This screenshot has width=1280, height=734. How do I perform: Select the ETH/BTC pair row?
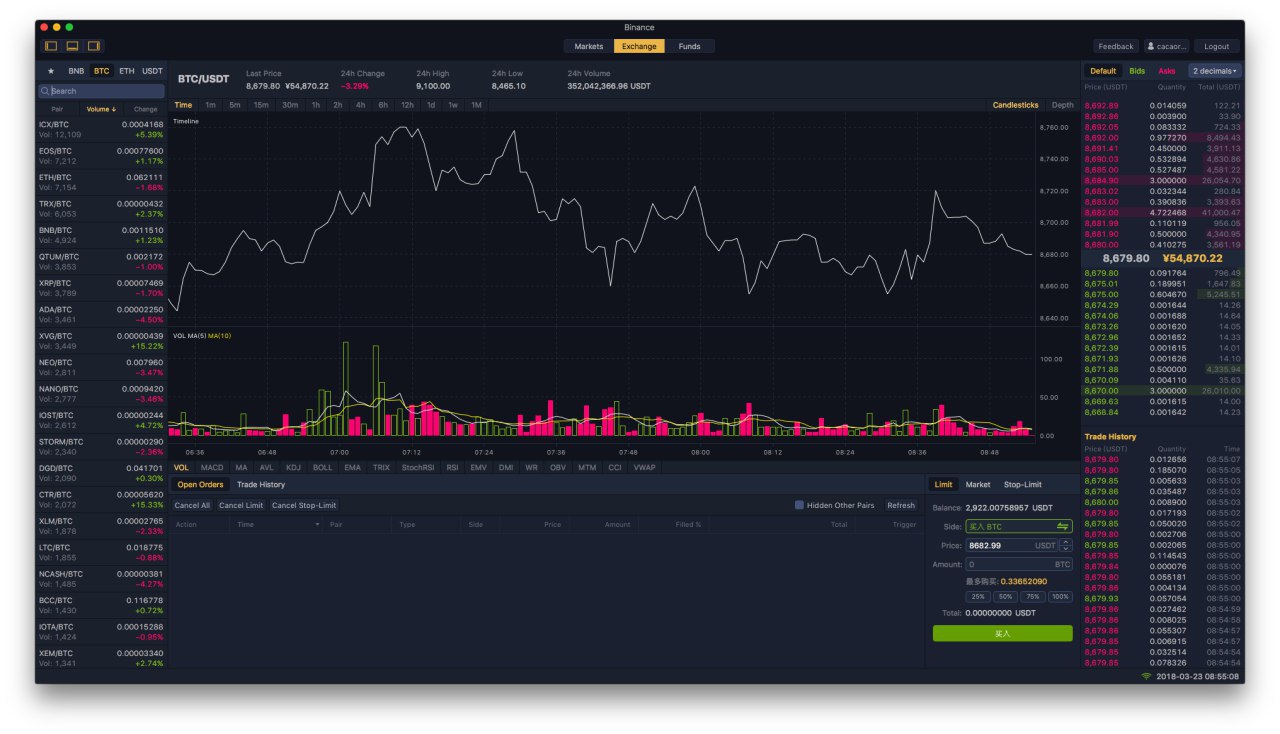[101, 182]
